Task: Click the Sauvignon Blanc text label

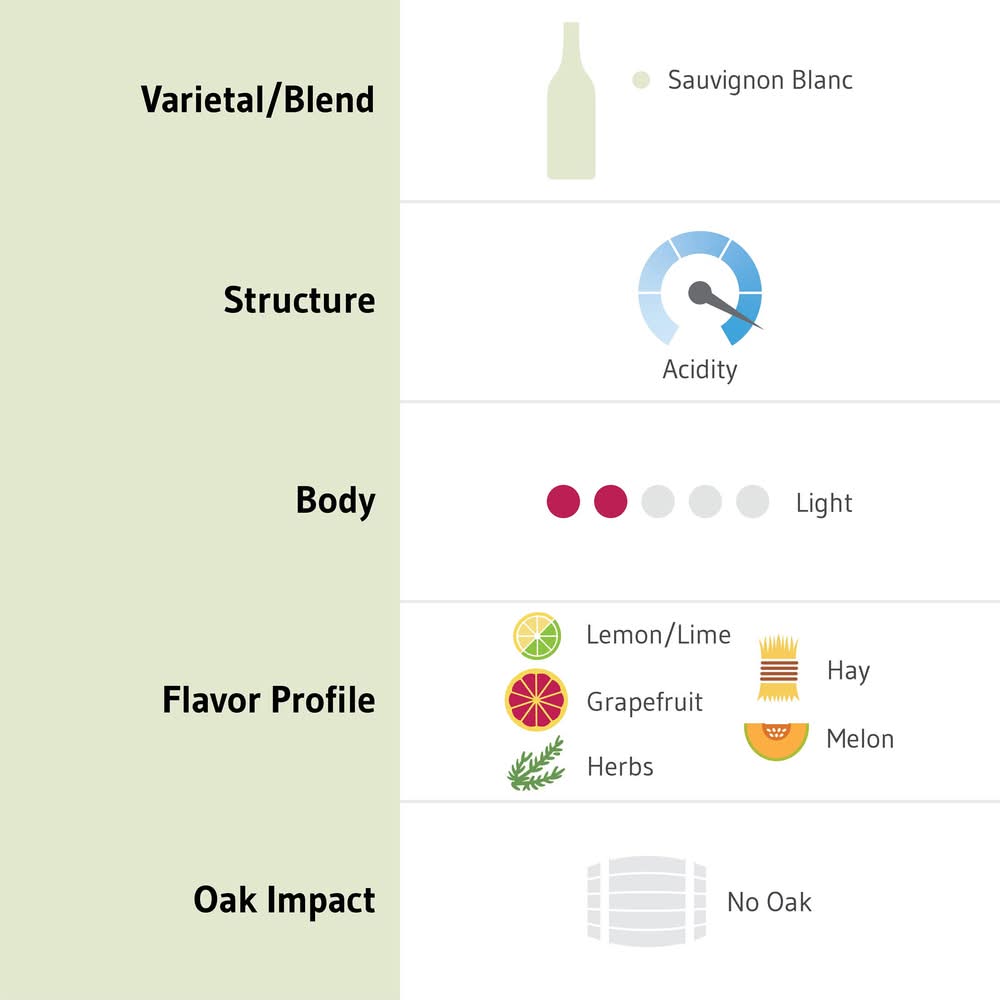Action: tap(760, 81)
